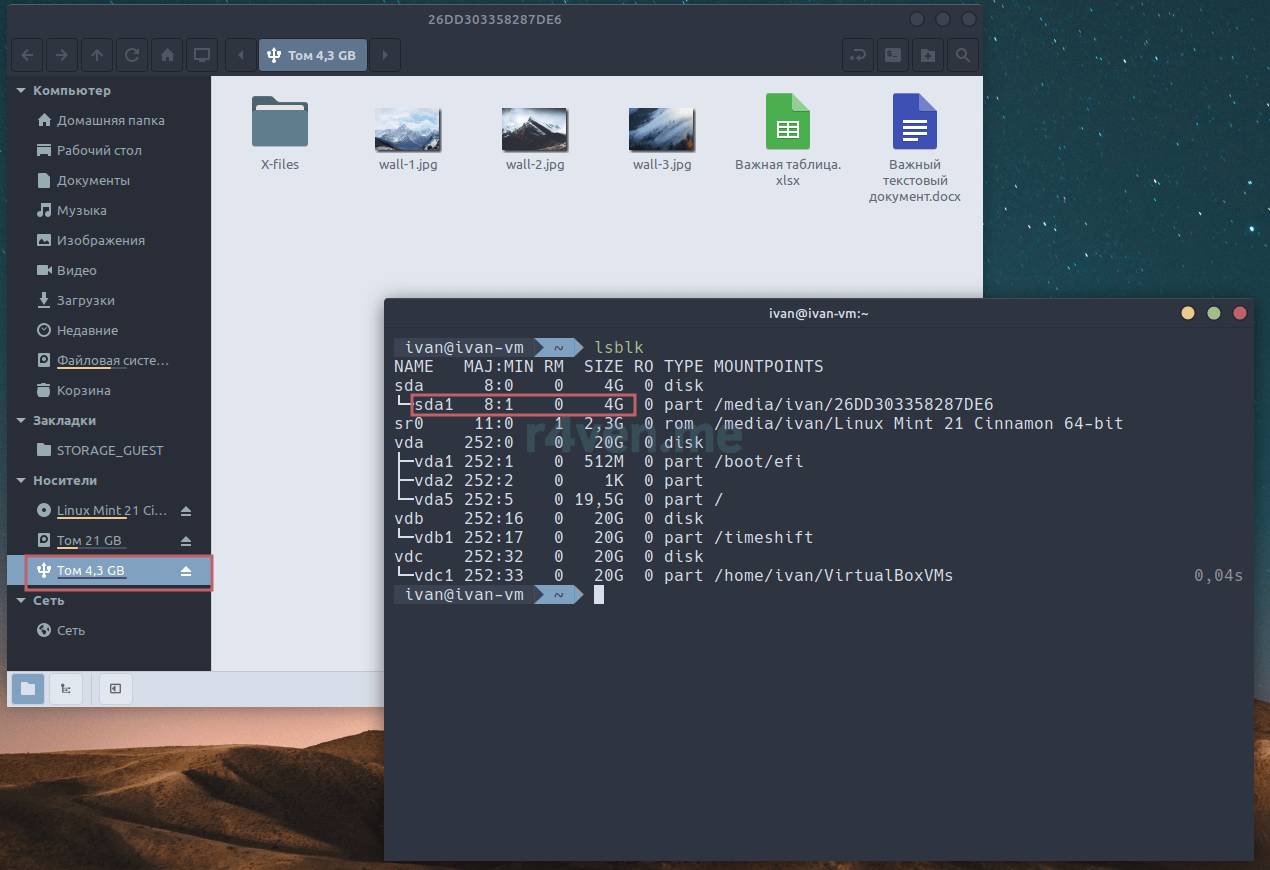Click the search magnifier icon
This screenshot has width=1270, height=870.
pyautogui.click(x=962, y=55)
